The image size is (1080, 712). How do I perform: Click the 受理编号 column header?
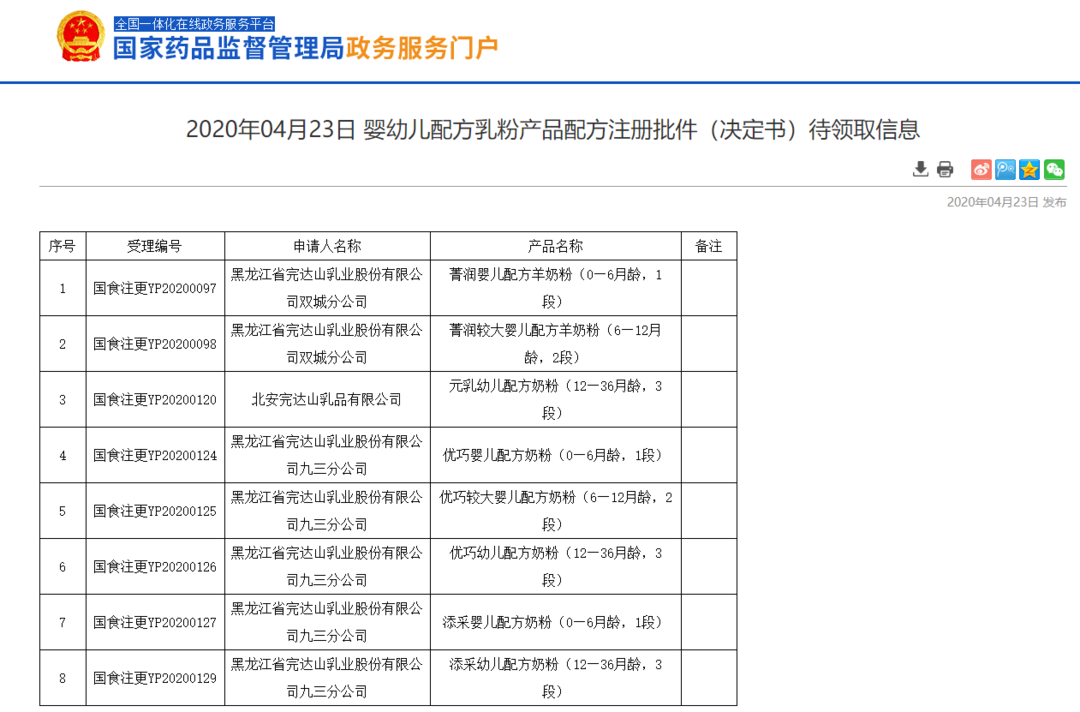click(155, 246)
